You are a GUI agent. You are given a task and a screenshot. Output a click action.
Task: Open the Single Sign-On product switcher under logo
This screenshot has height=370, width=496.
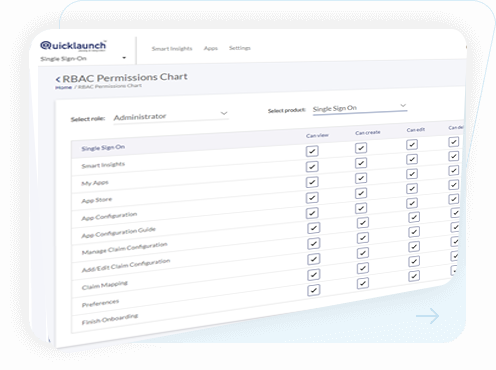click(83, 58)
